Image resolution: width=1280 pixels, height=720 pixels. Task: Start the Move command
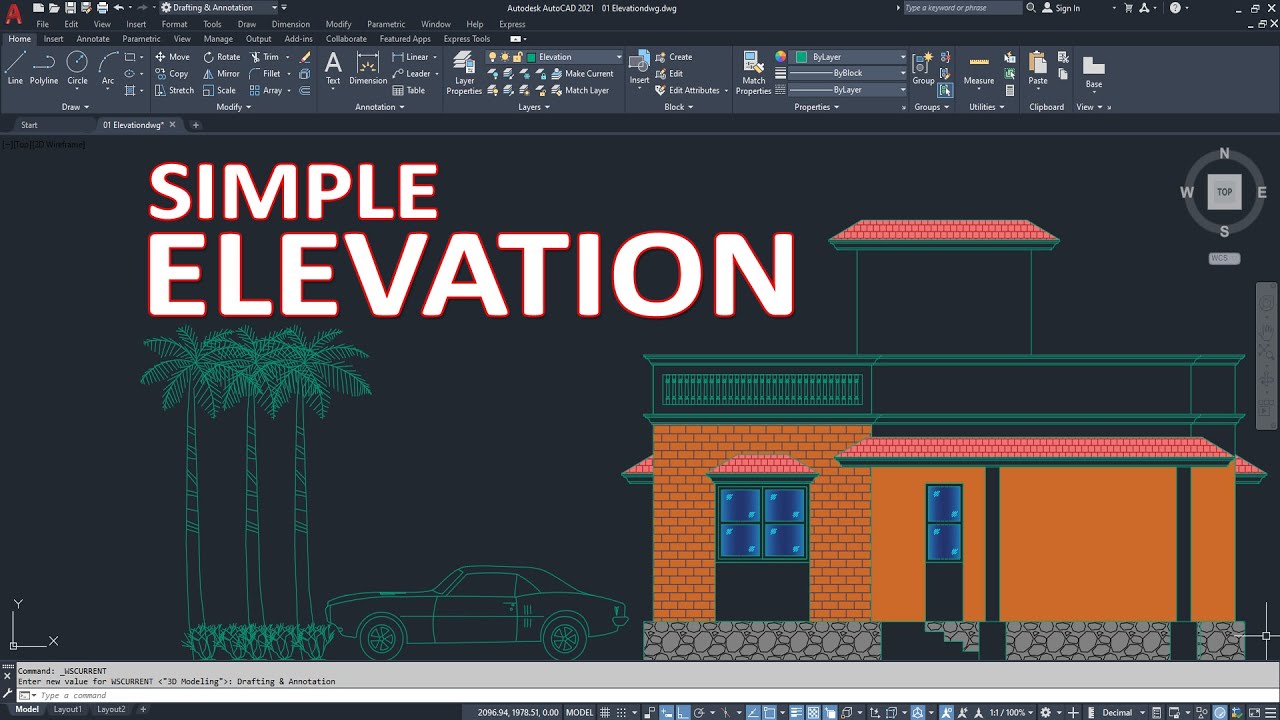point(172,57)
